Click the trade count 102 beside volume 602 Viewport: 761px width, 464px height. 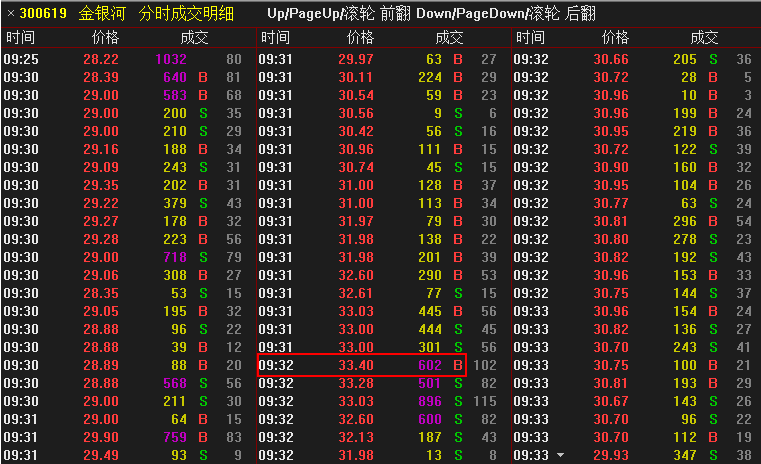click(x=484, y=365)
